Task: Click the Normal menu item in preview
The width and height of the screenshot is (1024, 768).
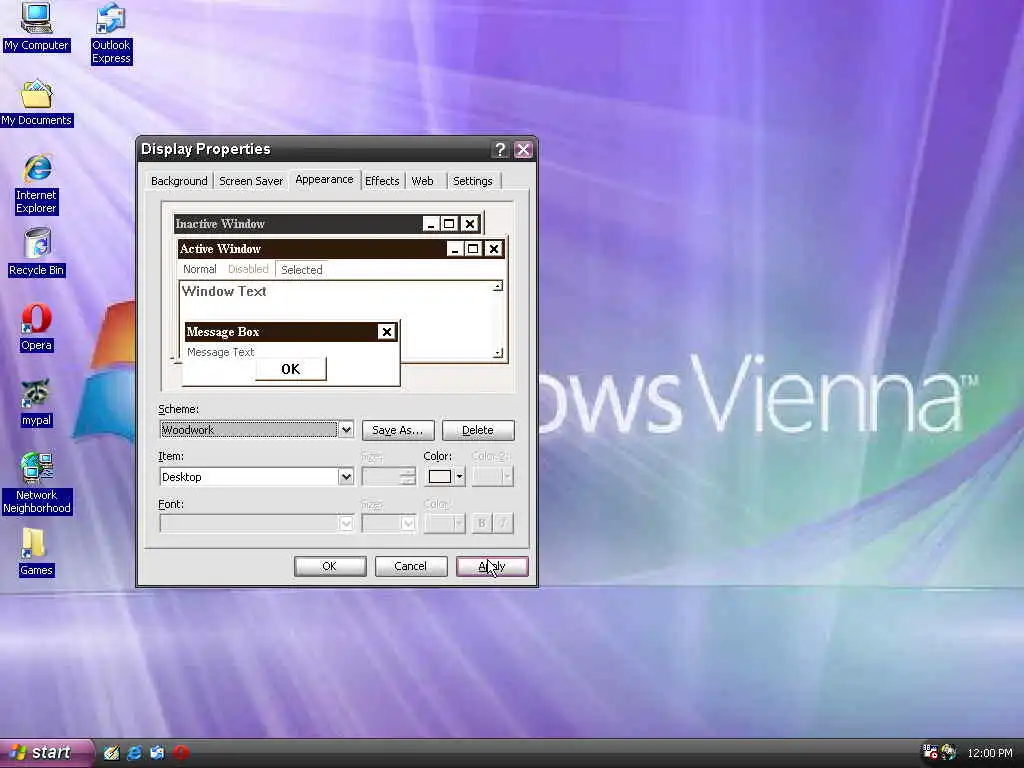Action: click(199, 269)
